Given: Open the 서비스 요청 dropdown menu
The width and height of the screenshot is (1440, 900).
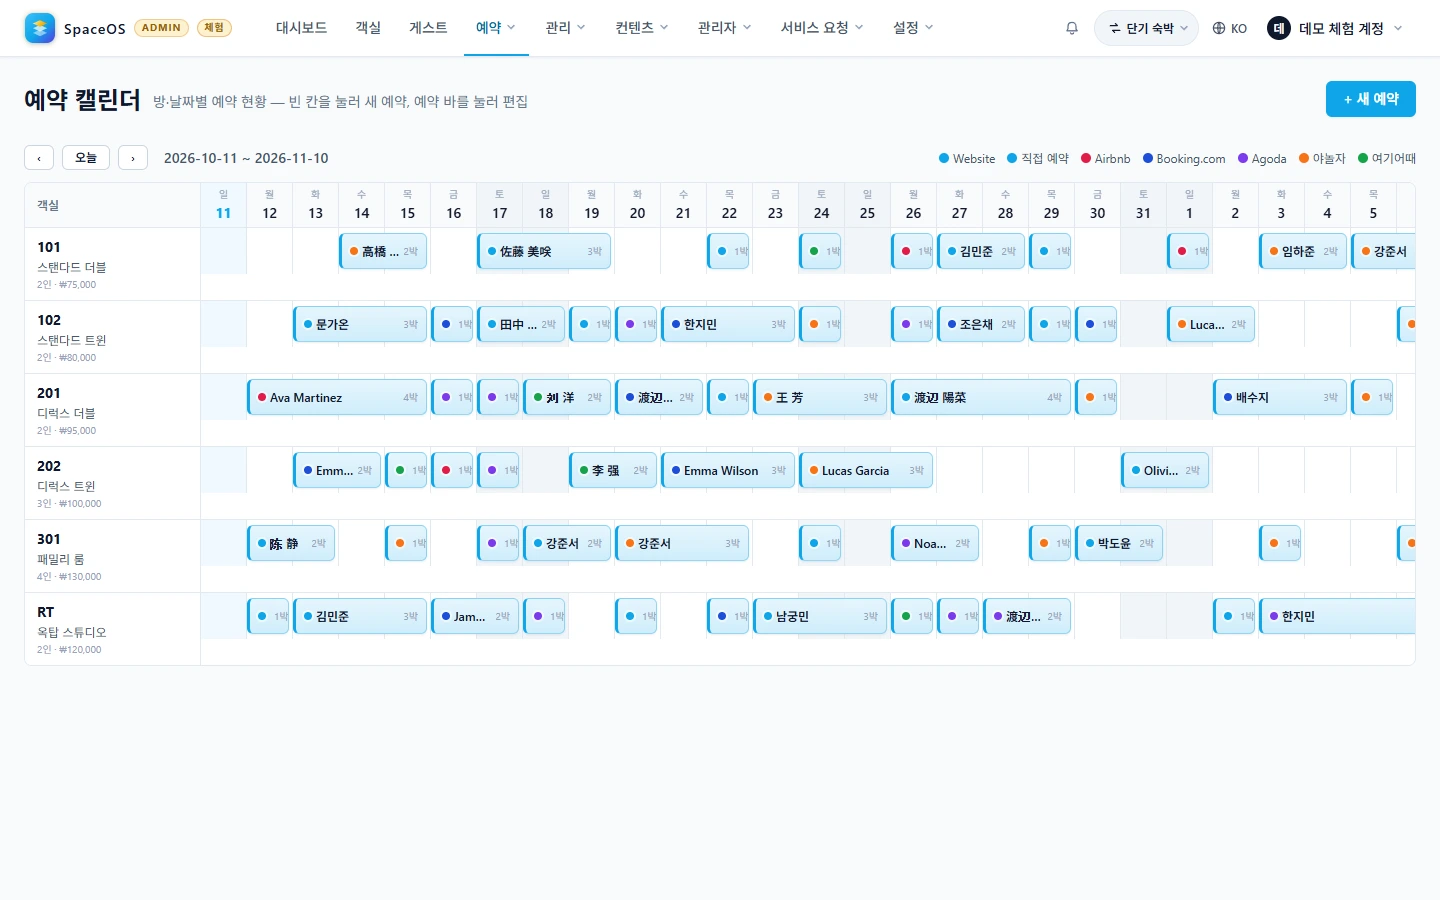Looking at the screenshot, I should 821,28.
